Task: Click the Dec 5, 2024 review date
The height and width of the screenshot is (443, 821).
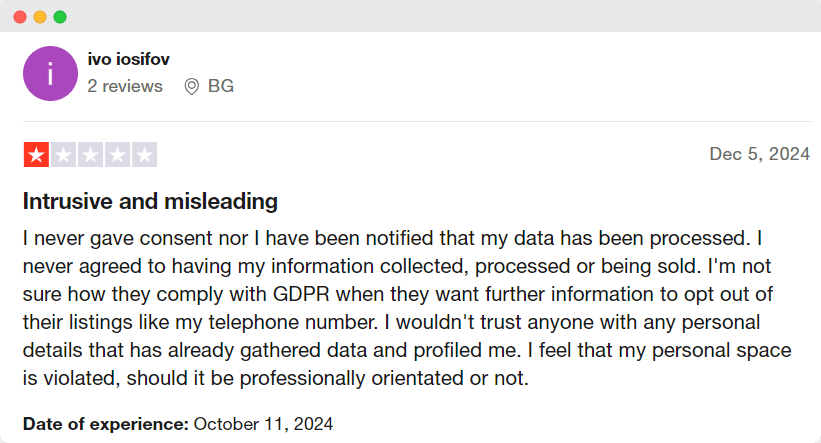Action: [759, 154]
